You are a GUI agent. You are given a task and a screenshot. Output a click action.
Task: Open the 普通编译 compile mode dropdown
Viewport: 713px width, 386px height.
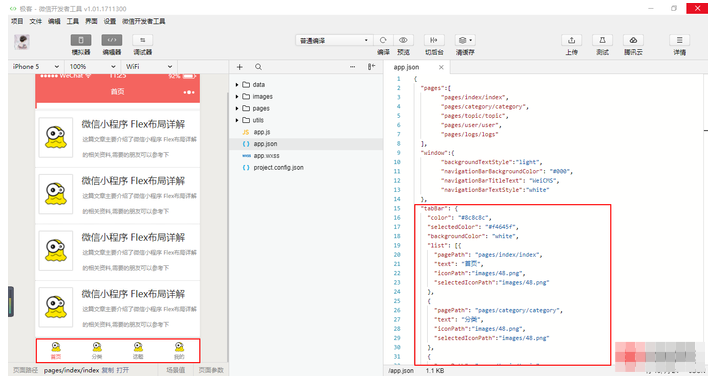[334, 40]
